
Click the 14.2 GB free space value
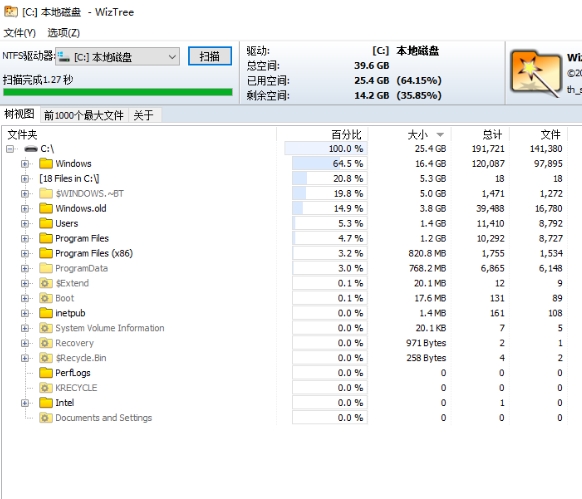(x=372, y=95)
